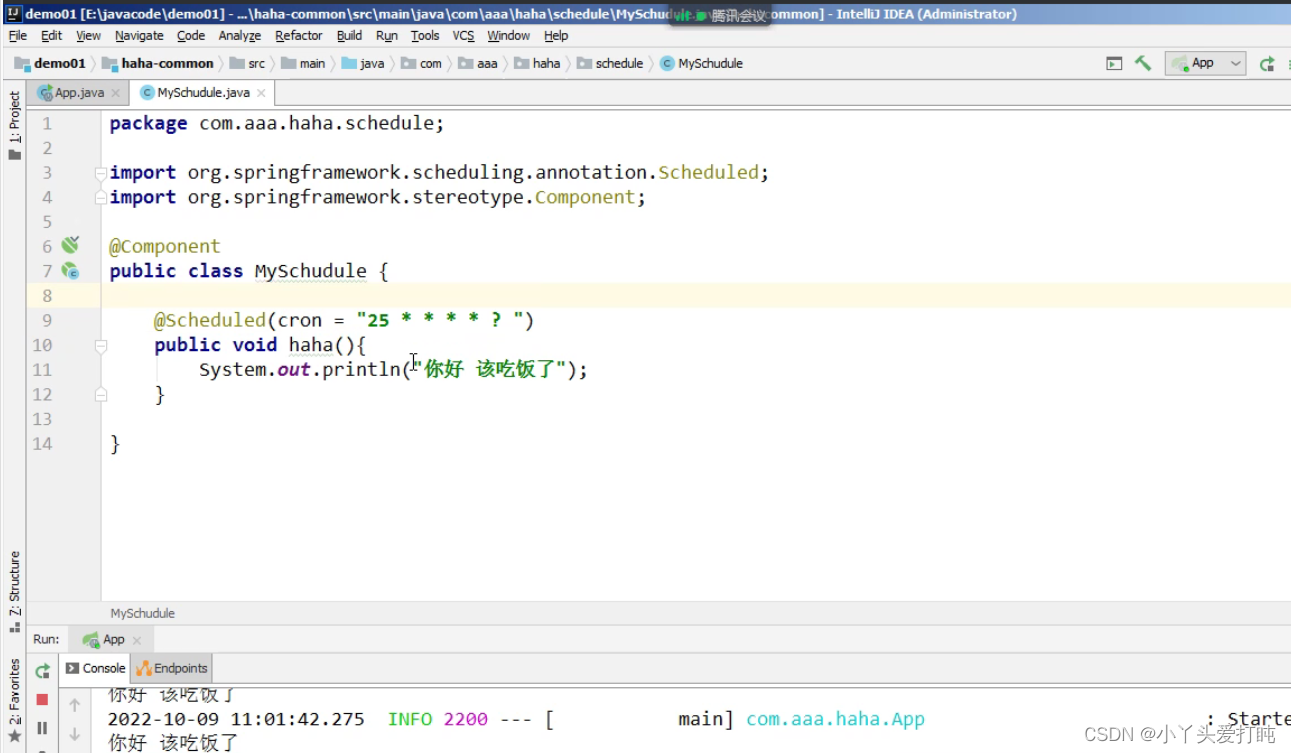Close the MySchudule.java tab
The width and height of the screenshot is (1291, 753).
[261, 93]
